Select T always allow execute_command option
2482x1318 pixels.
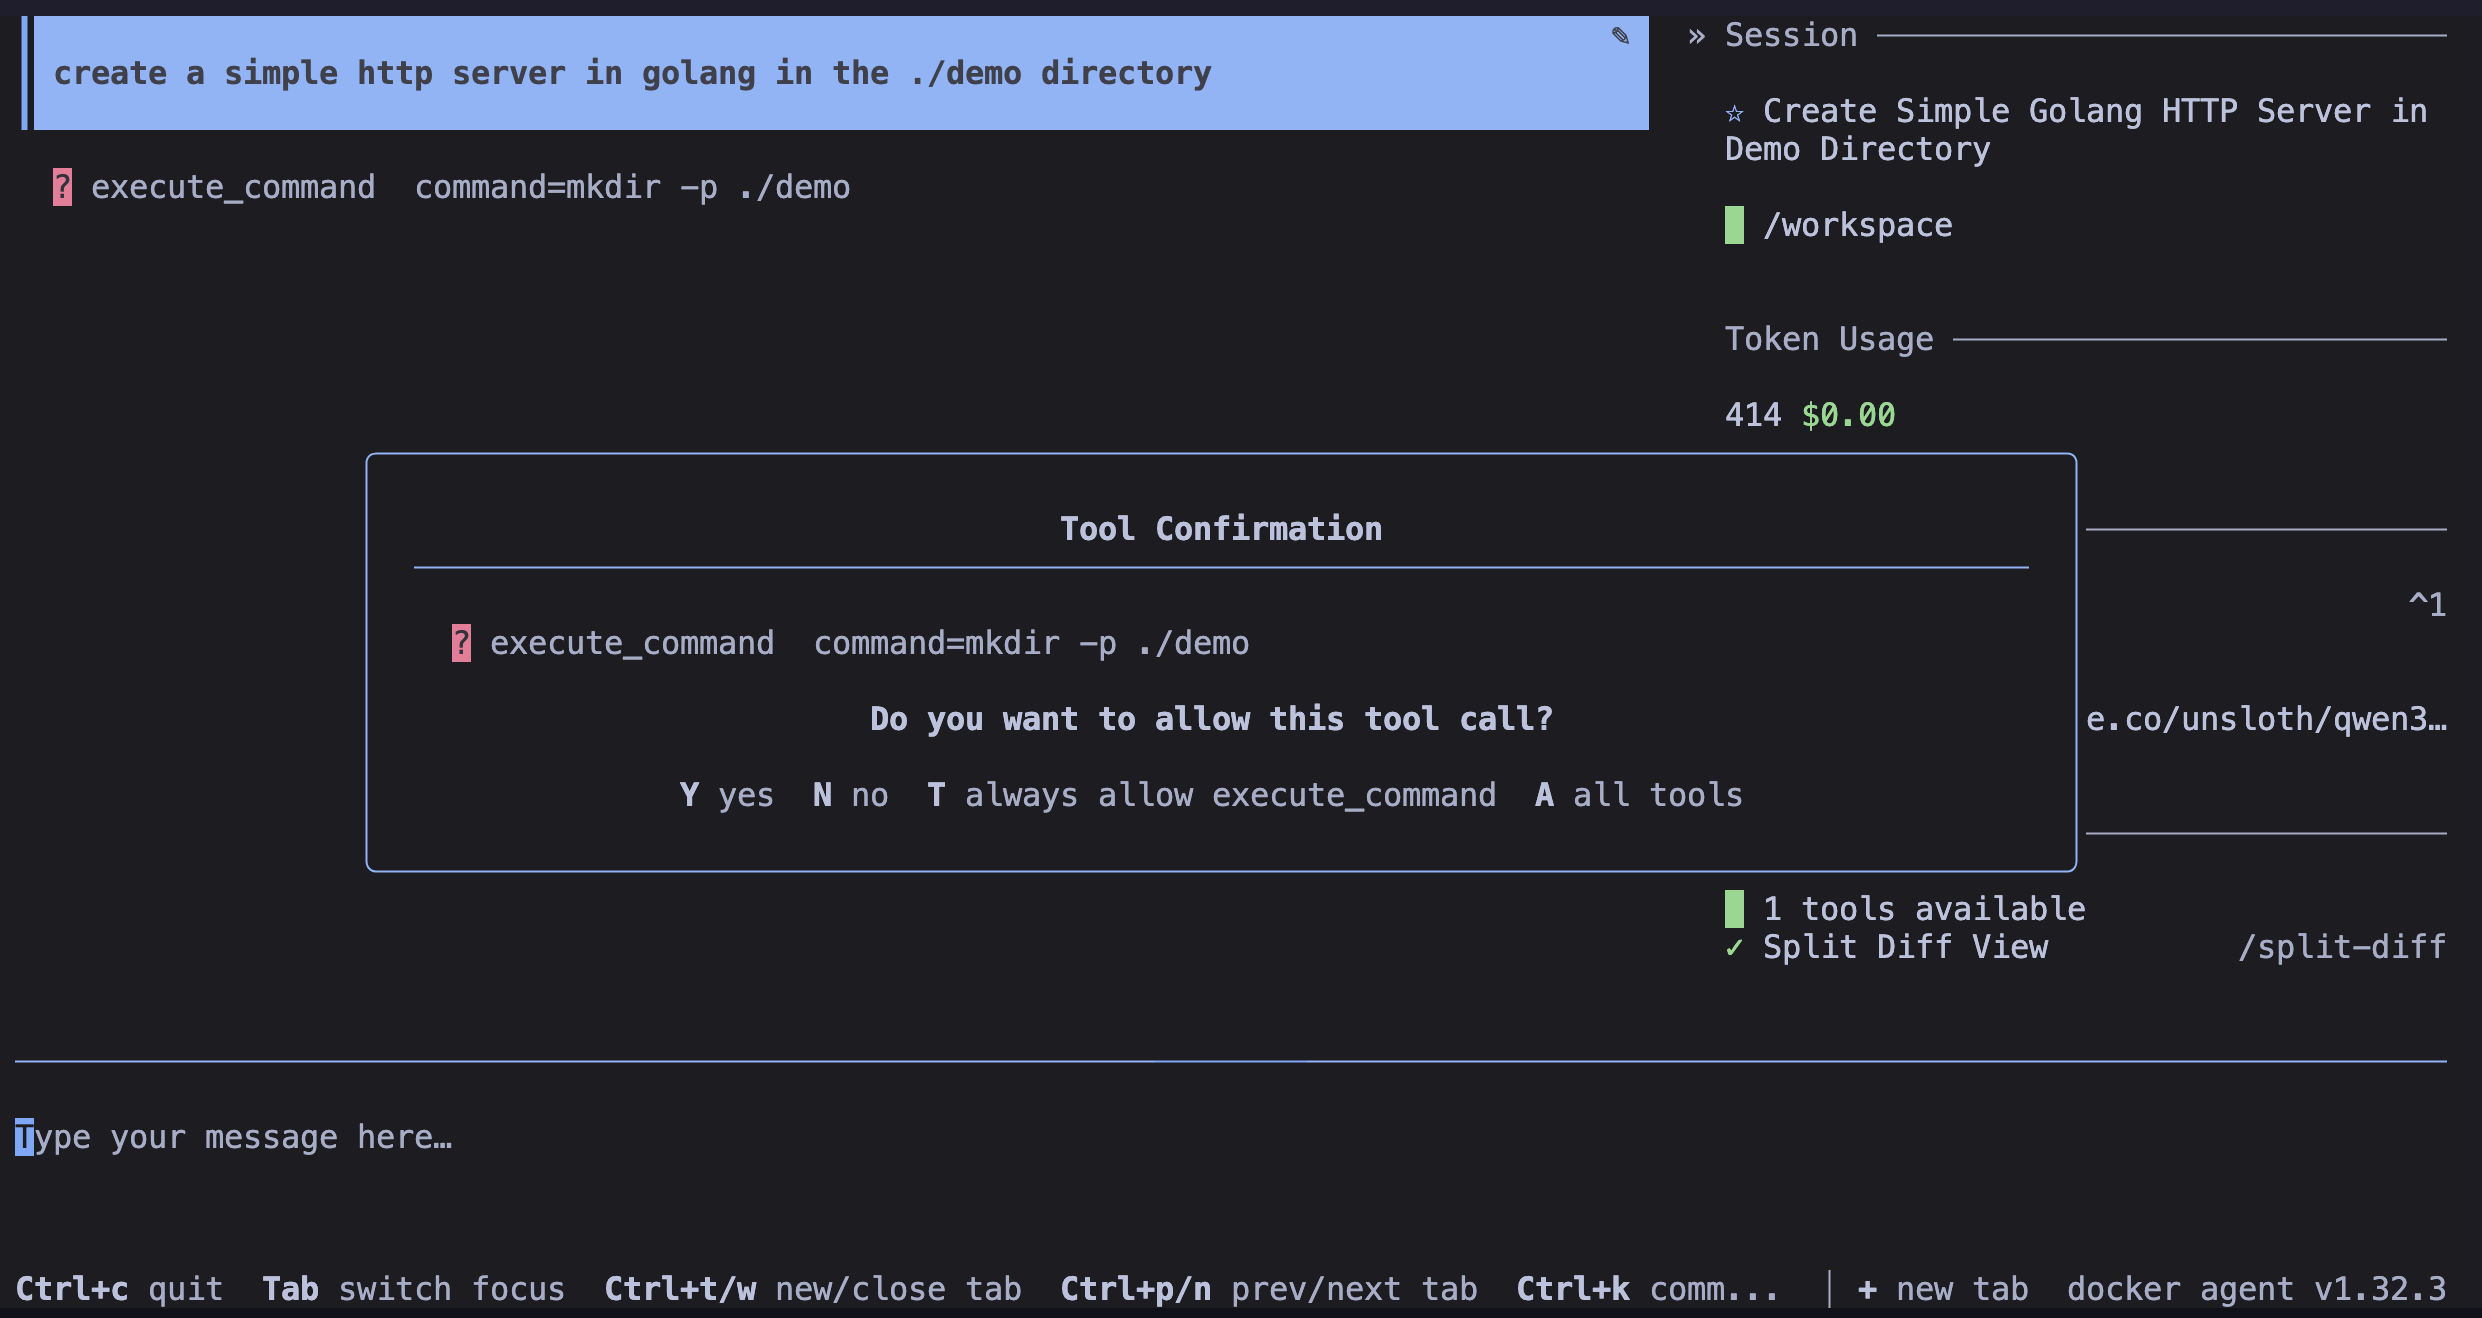tap(1211, 795)
